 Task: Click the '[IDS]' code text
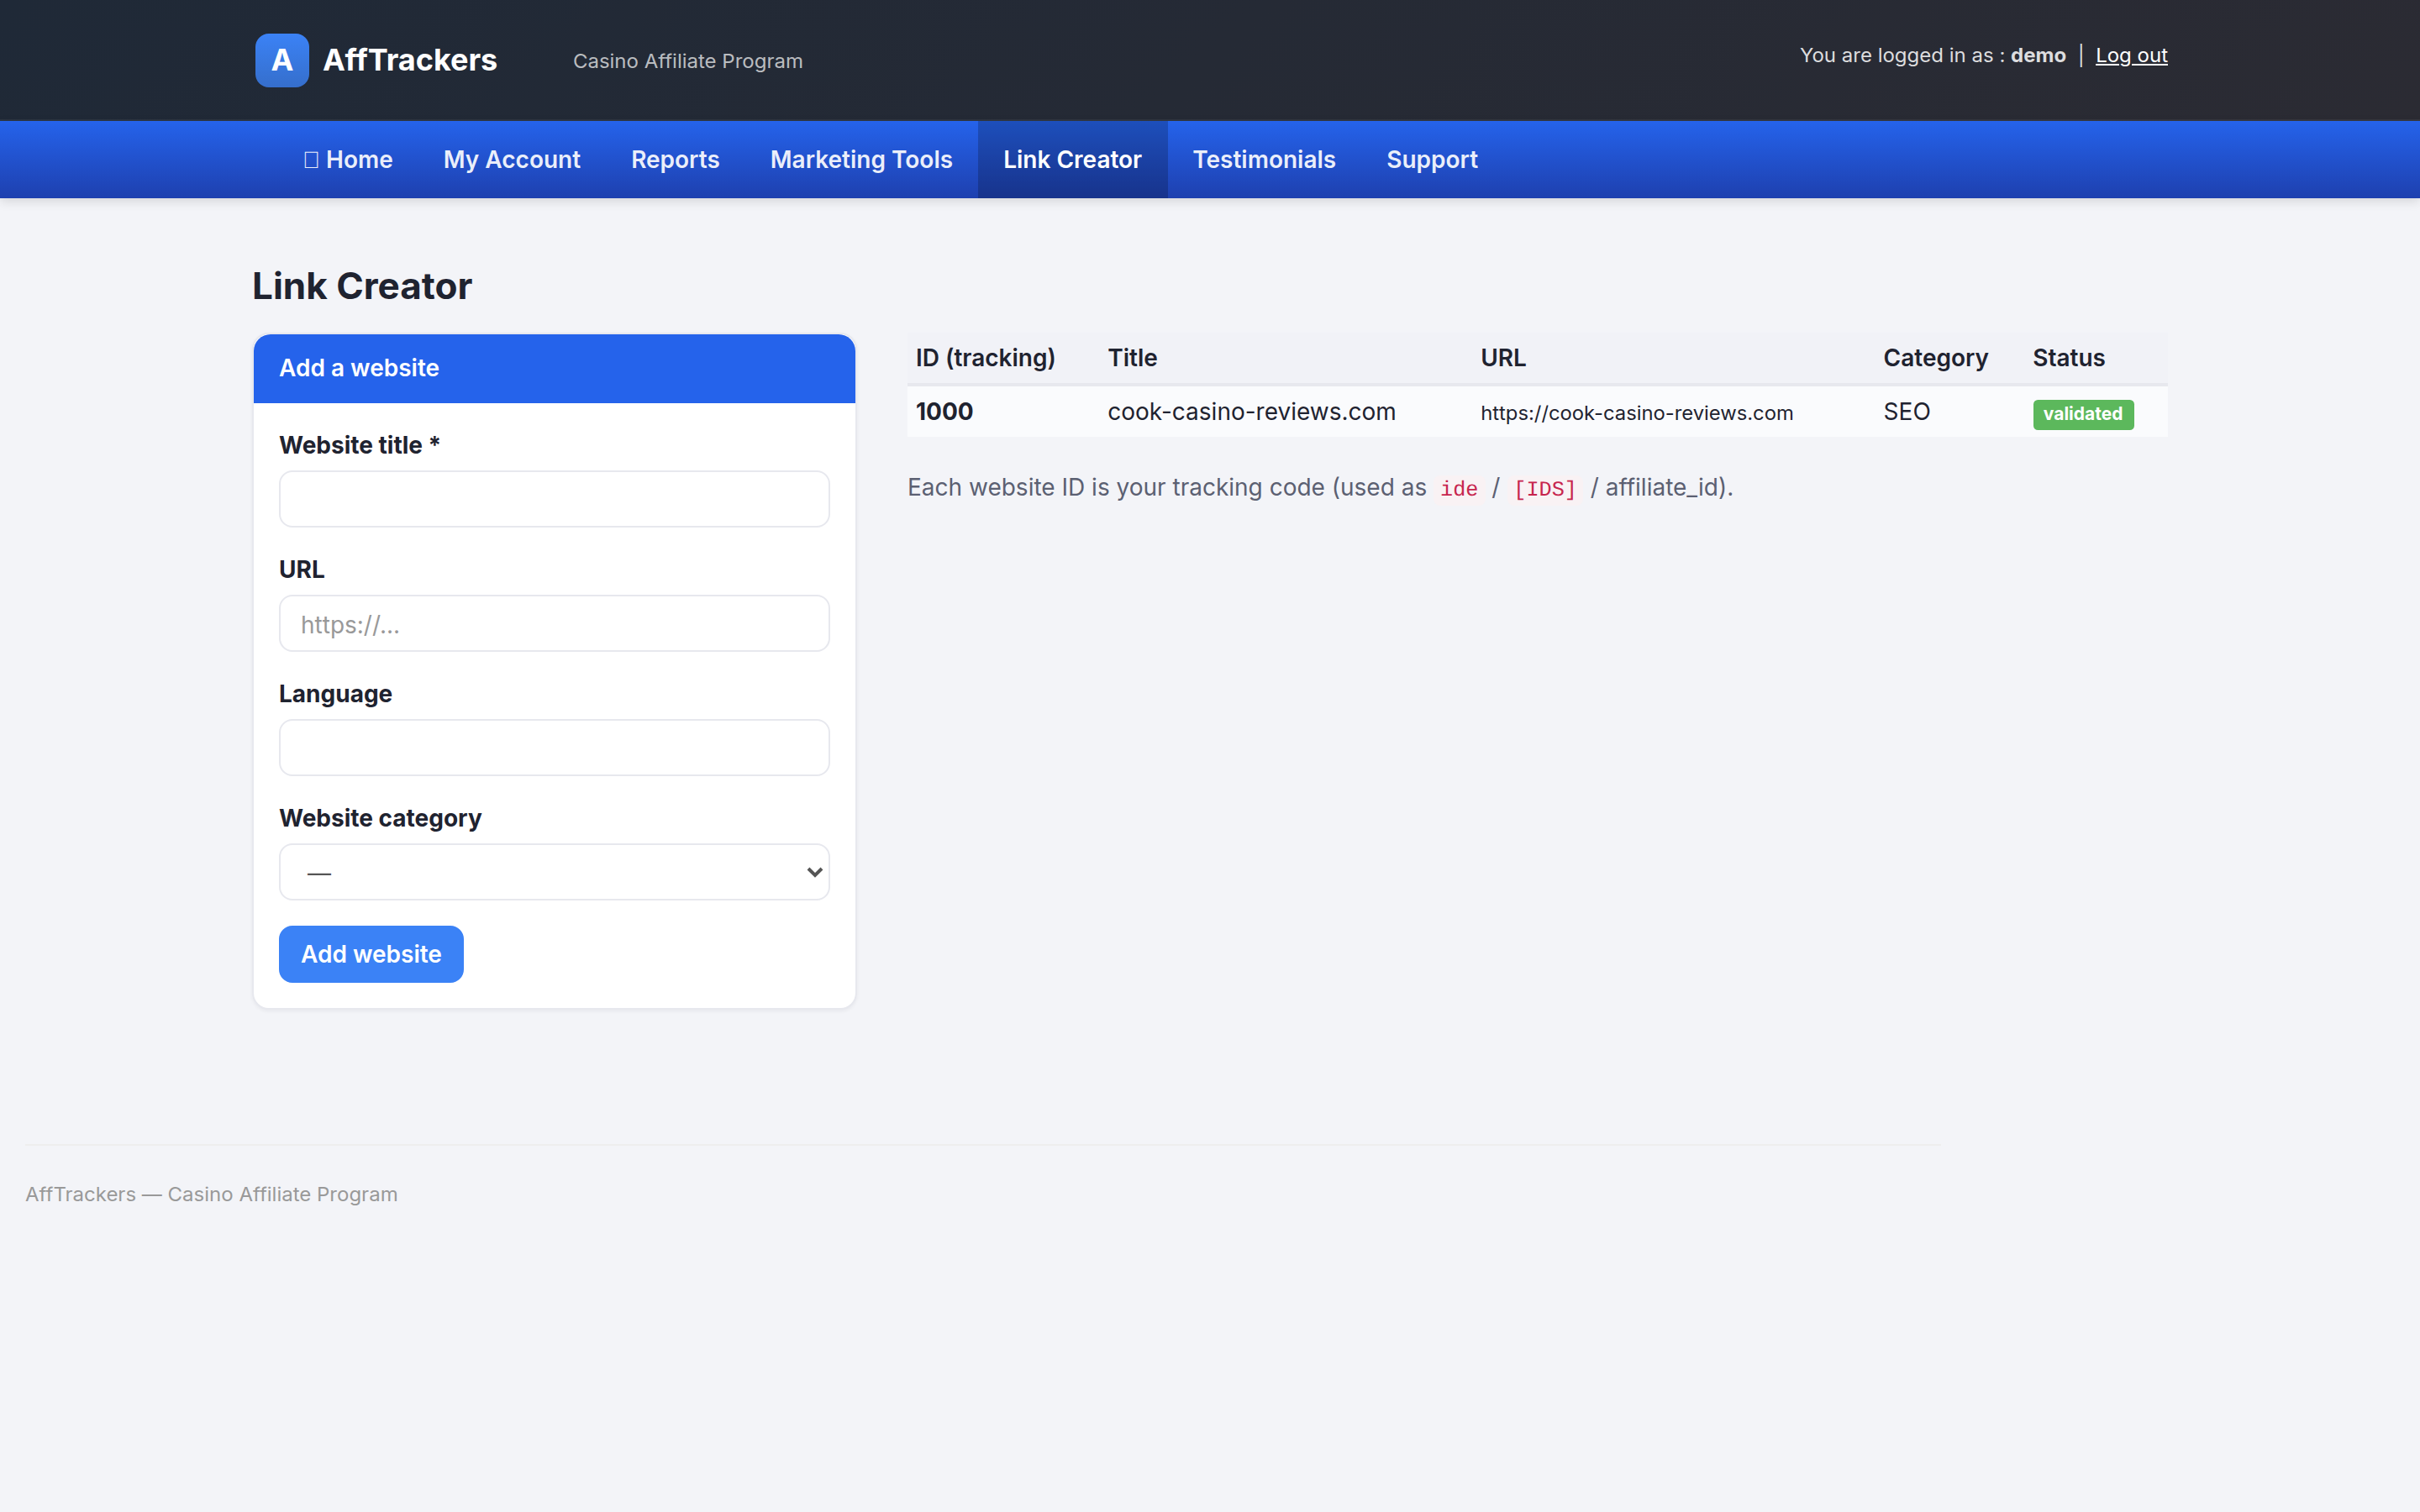[1544, 489]
